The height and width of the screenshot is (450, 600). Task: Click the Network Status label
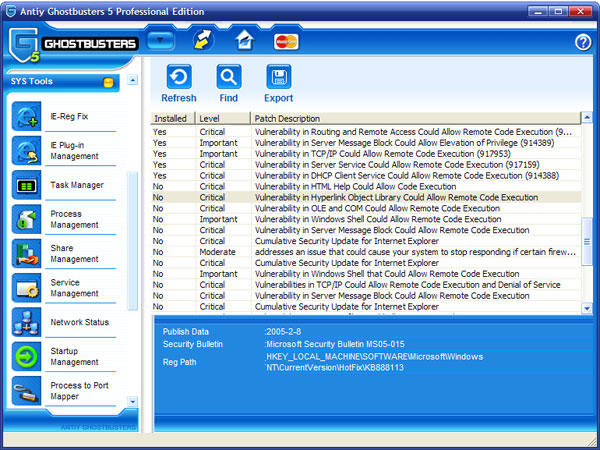point(80,322)
